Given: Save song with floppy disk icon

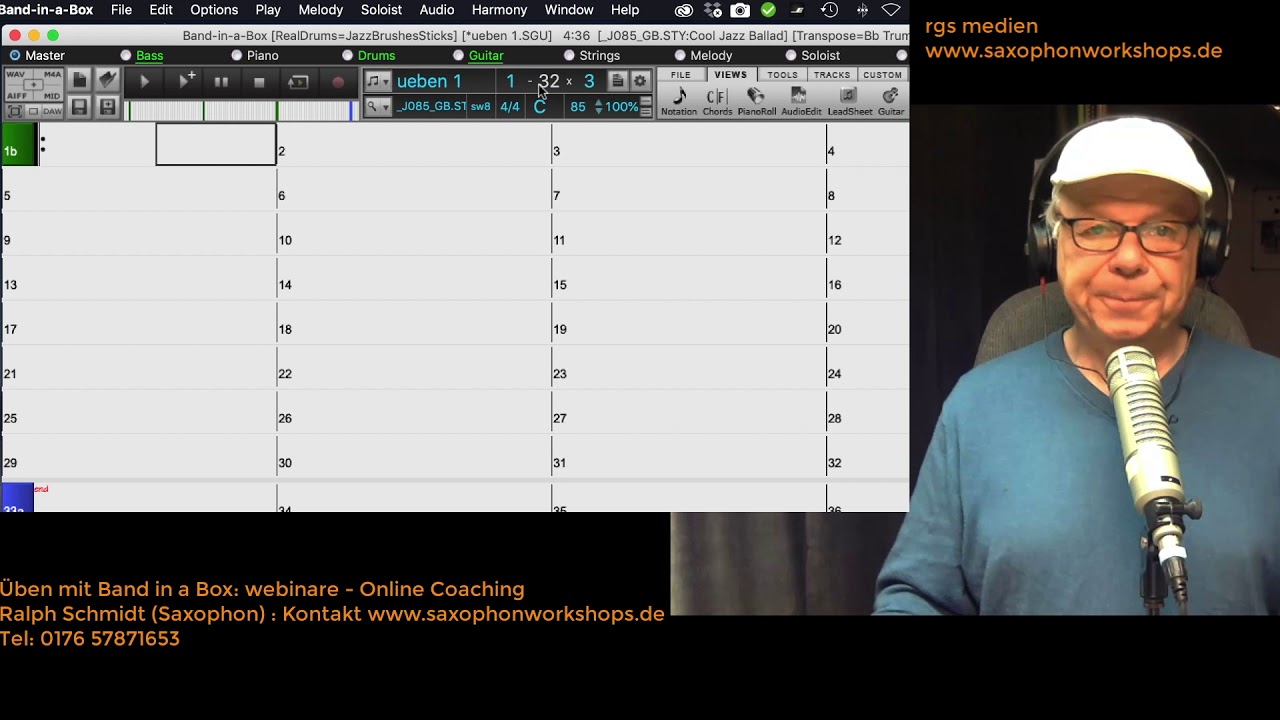Looking at the screenshot, I should [79, 108].
